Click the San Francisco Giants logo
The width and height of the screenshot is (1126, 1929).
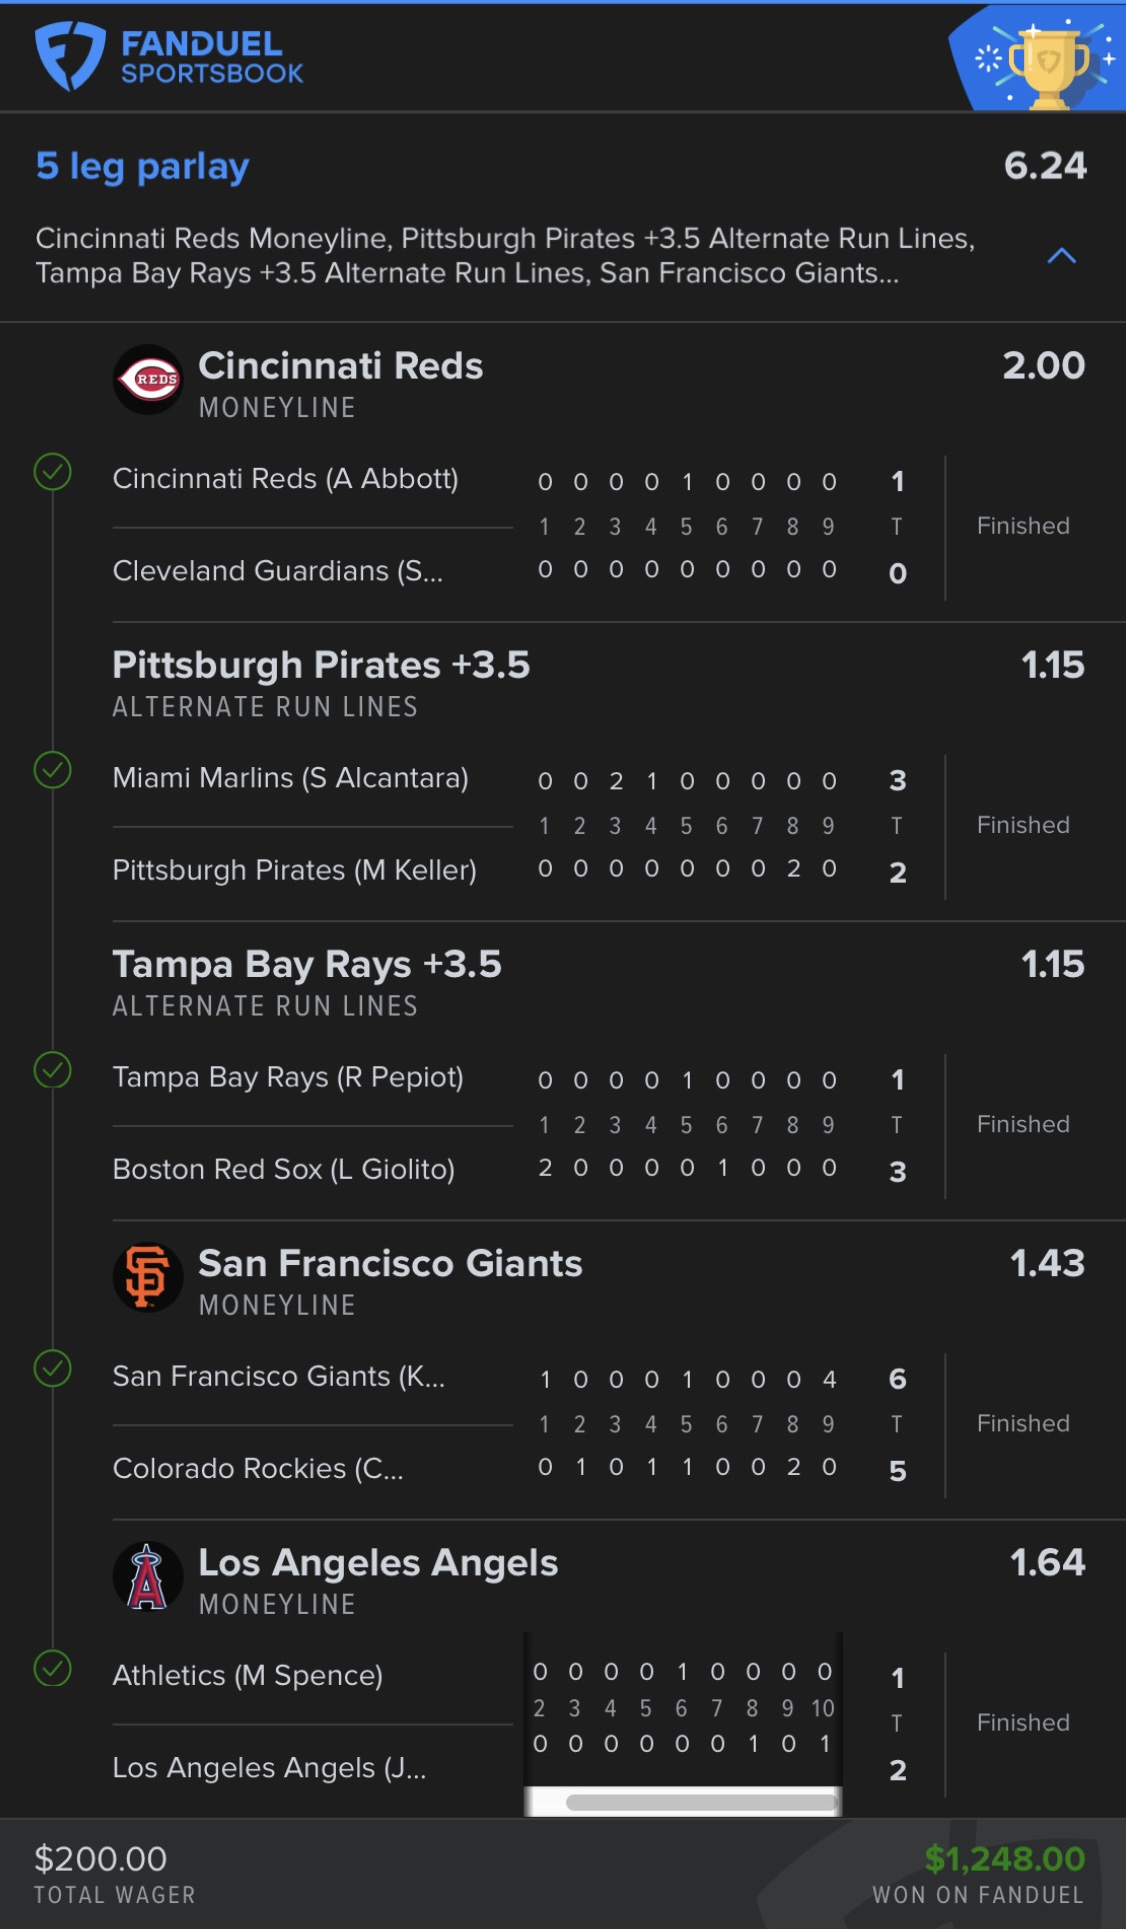(x=148, y=1277)
